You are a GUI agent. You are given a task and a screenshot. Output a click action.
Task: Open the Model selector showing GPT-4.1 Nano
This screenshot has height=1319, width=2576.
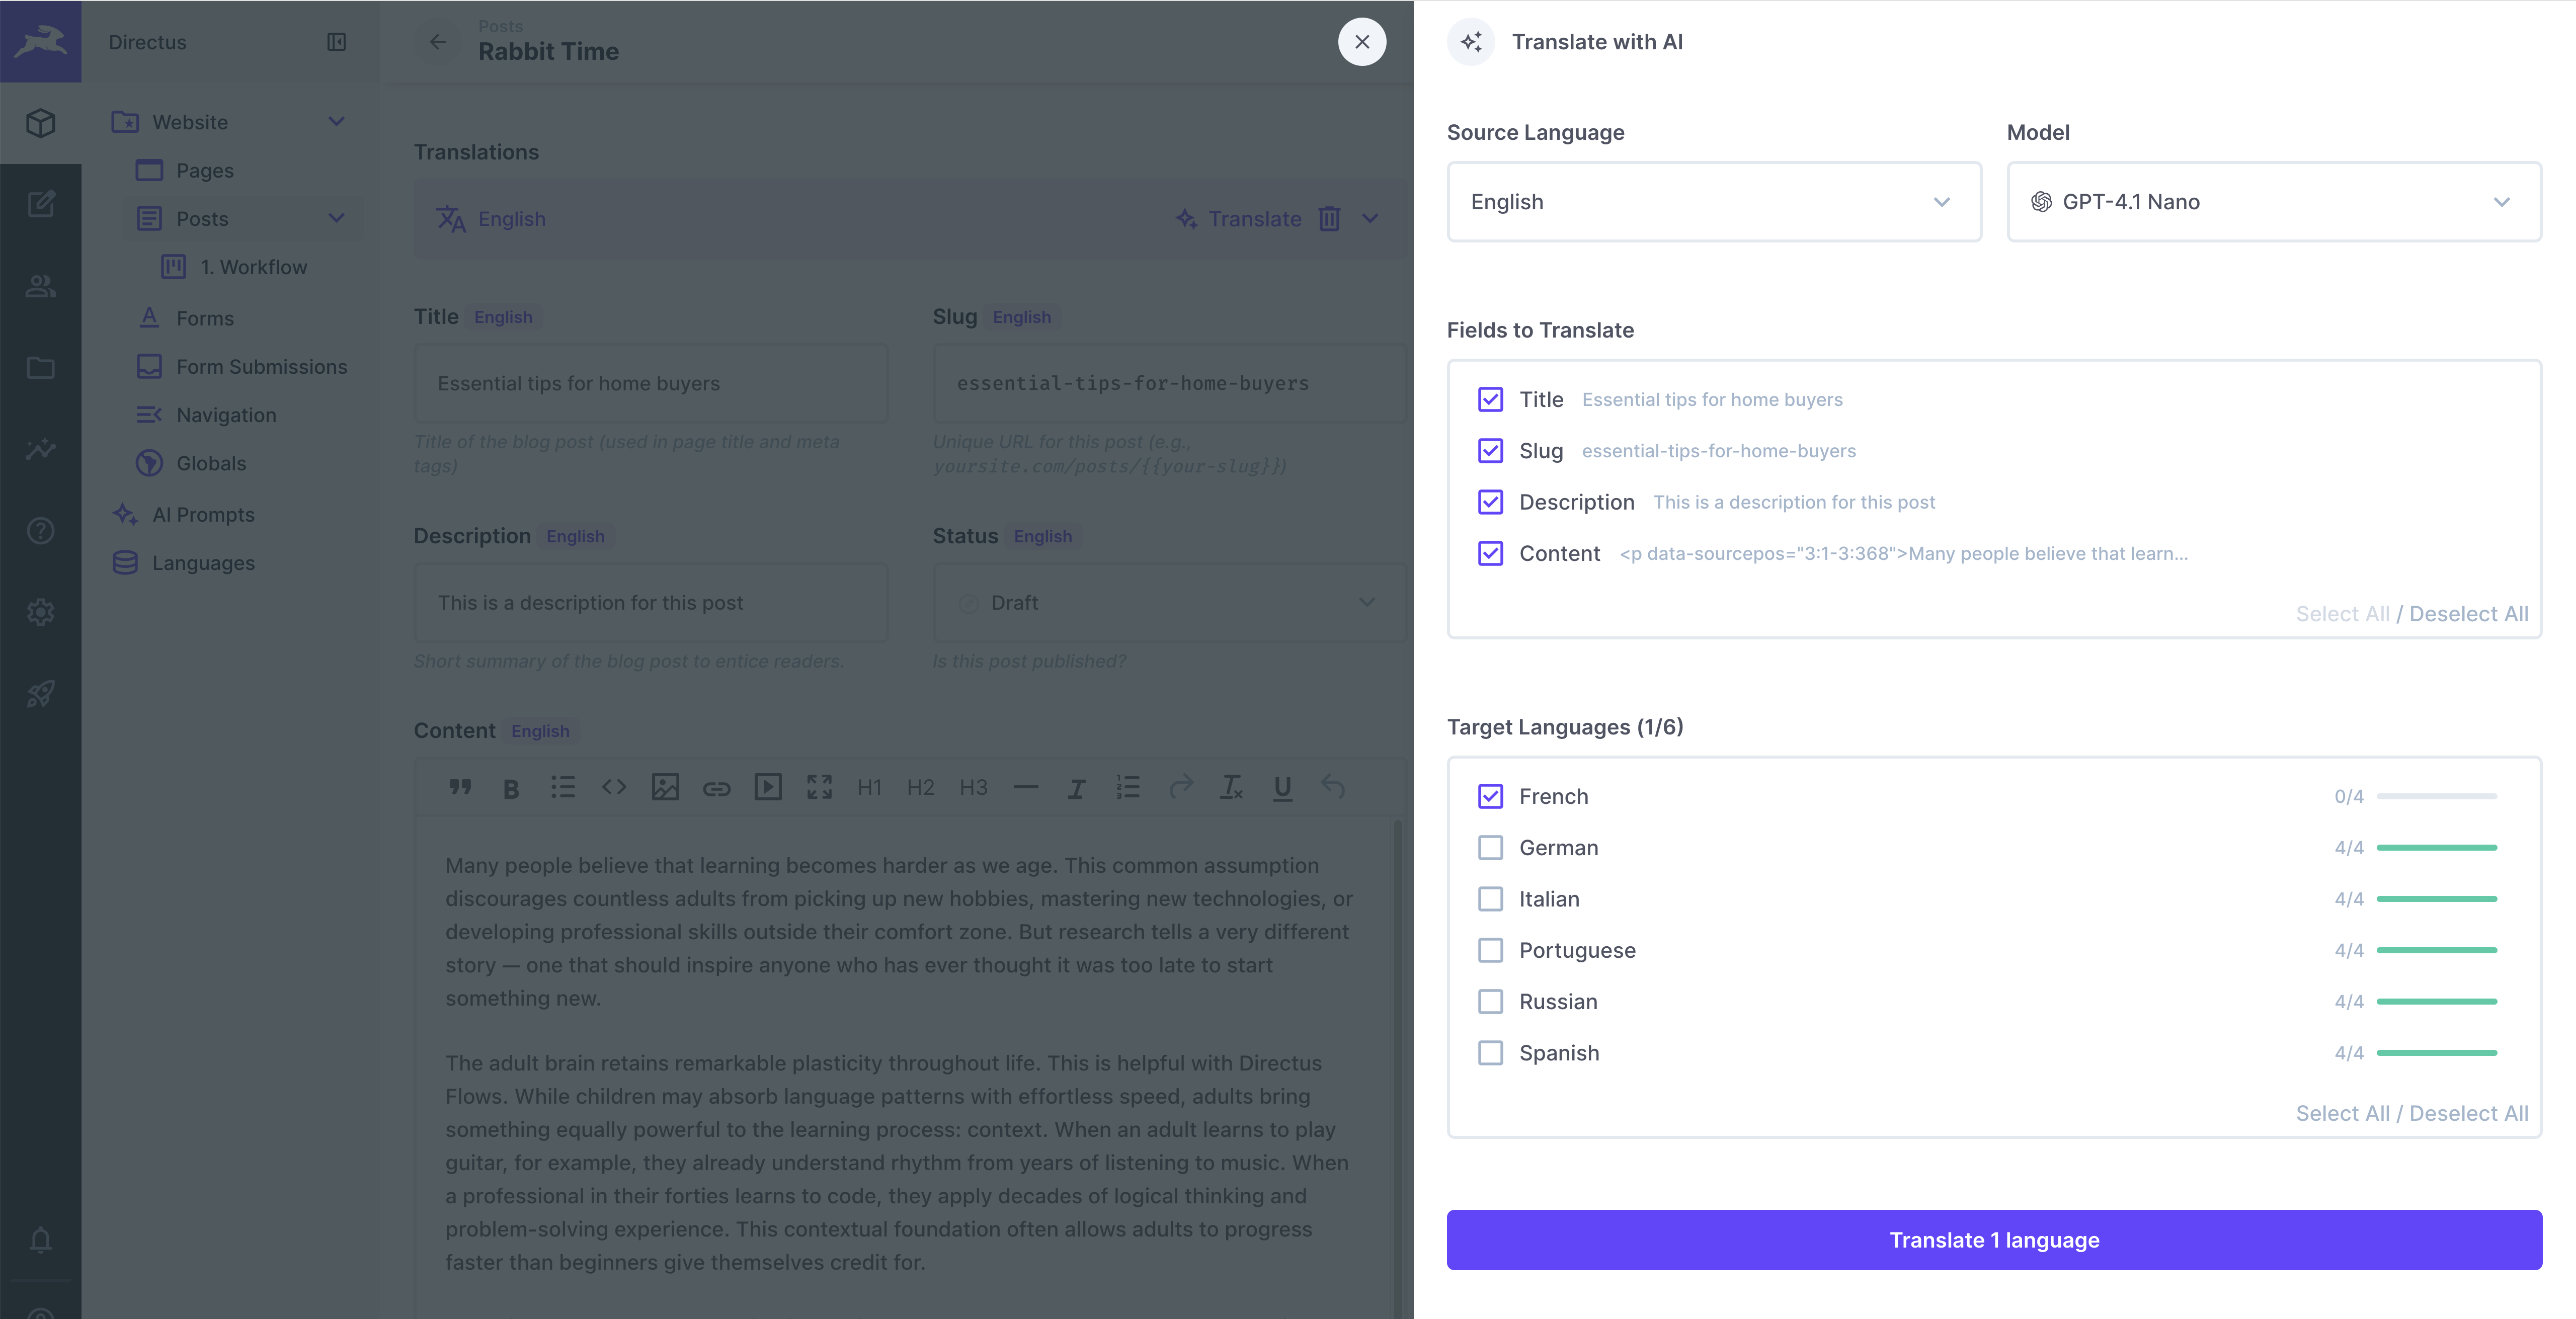point(2273,201)
